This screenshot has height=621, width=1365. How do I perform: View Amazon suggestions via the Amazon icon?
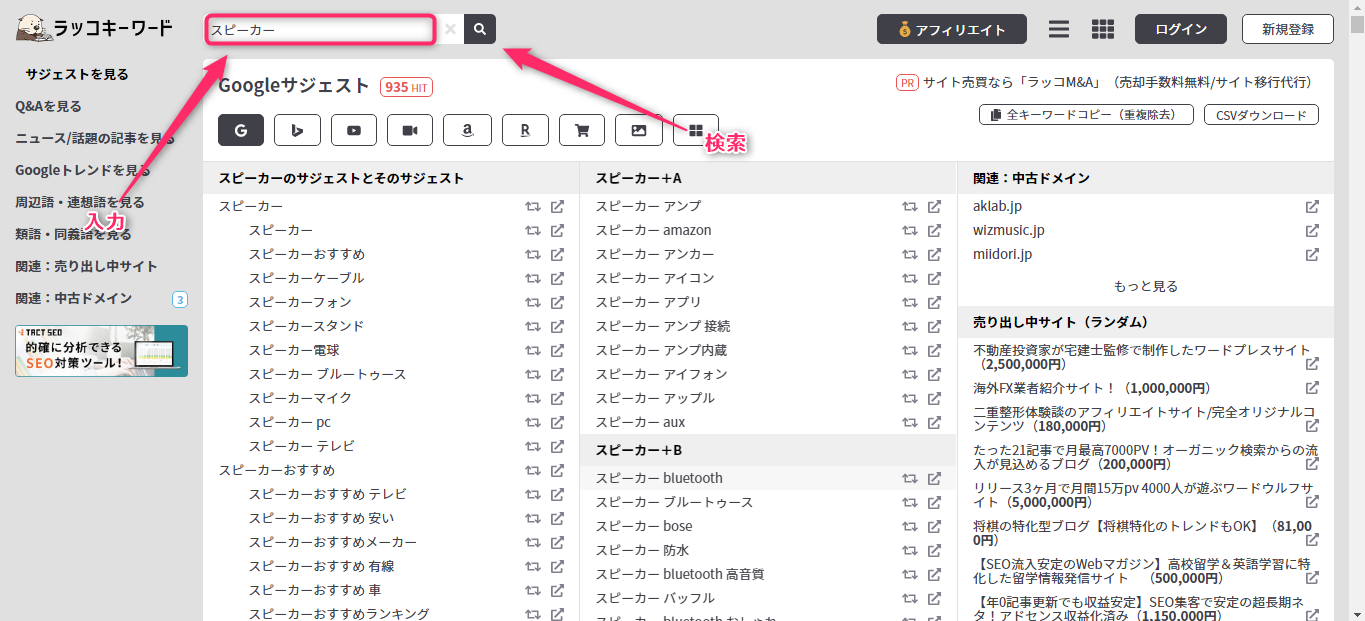[467, 129]
